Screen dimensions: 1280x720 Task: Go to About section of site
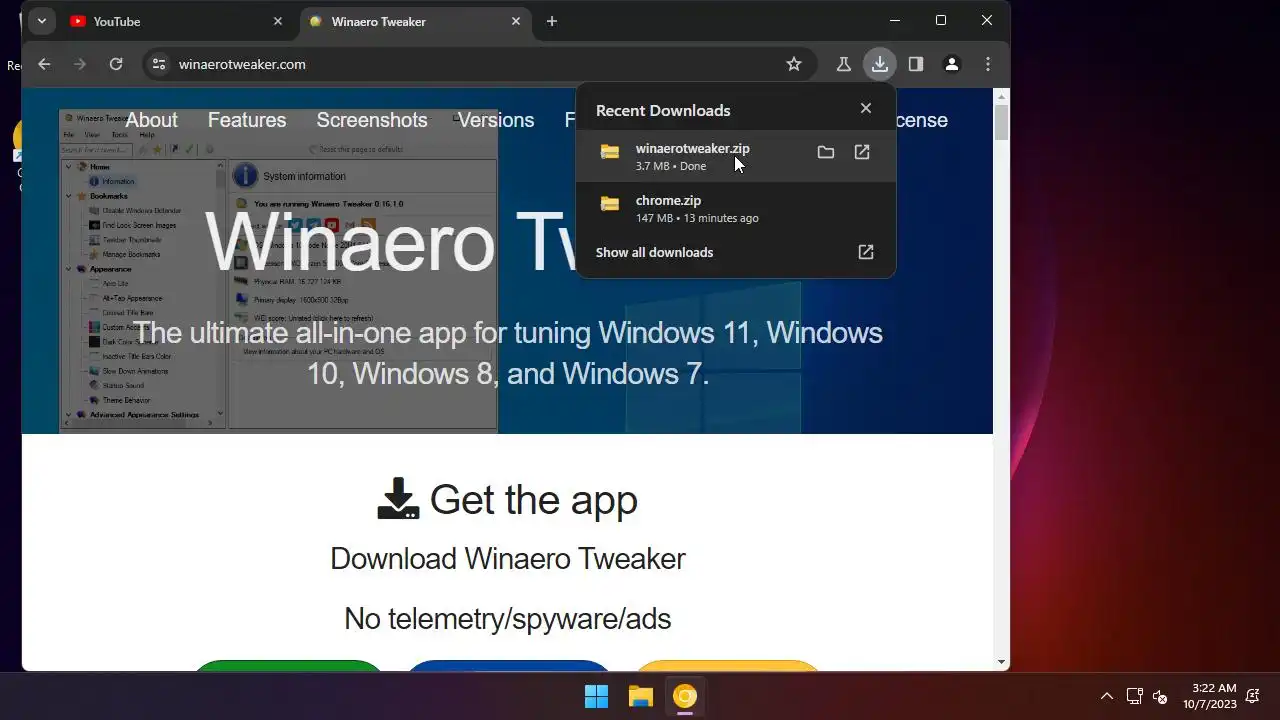coord(151,120)
